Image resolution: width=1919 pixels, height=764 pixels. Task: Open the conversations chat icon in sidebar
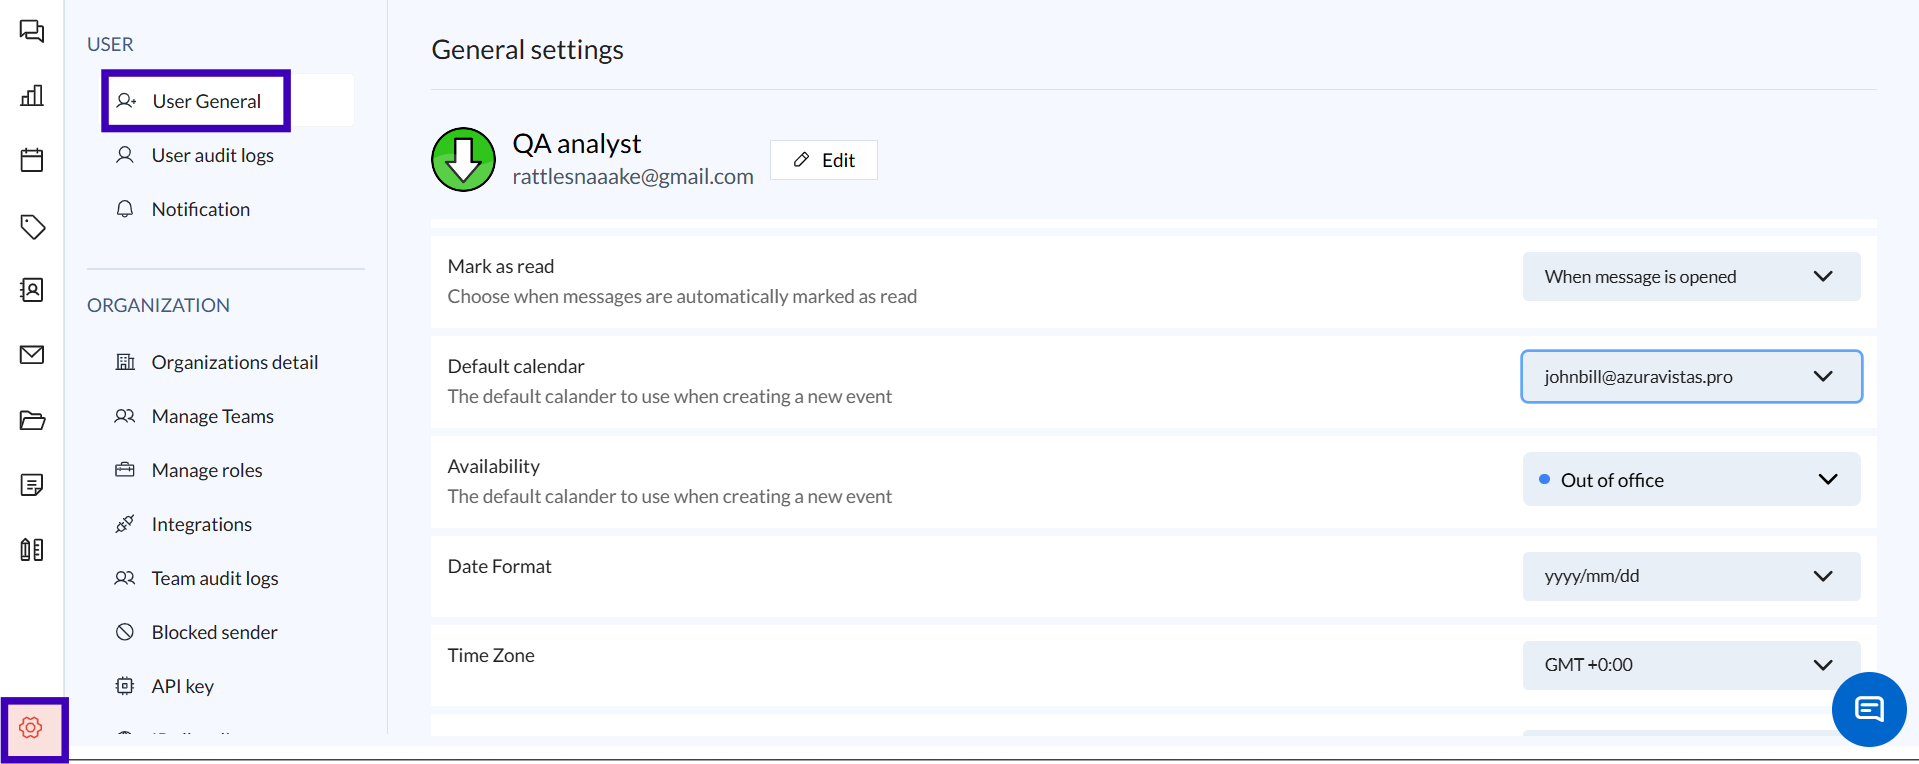click(x=32, y=32)
